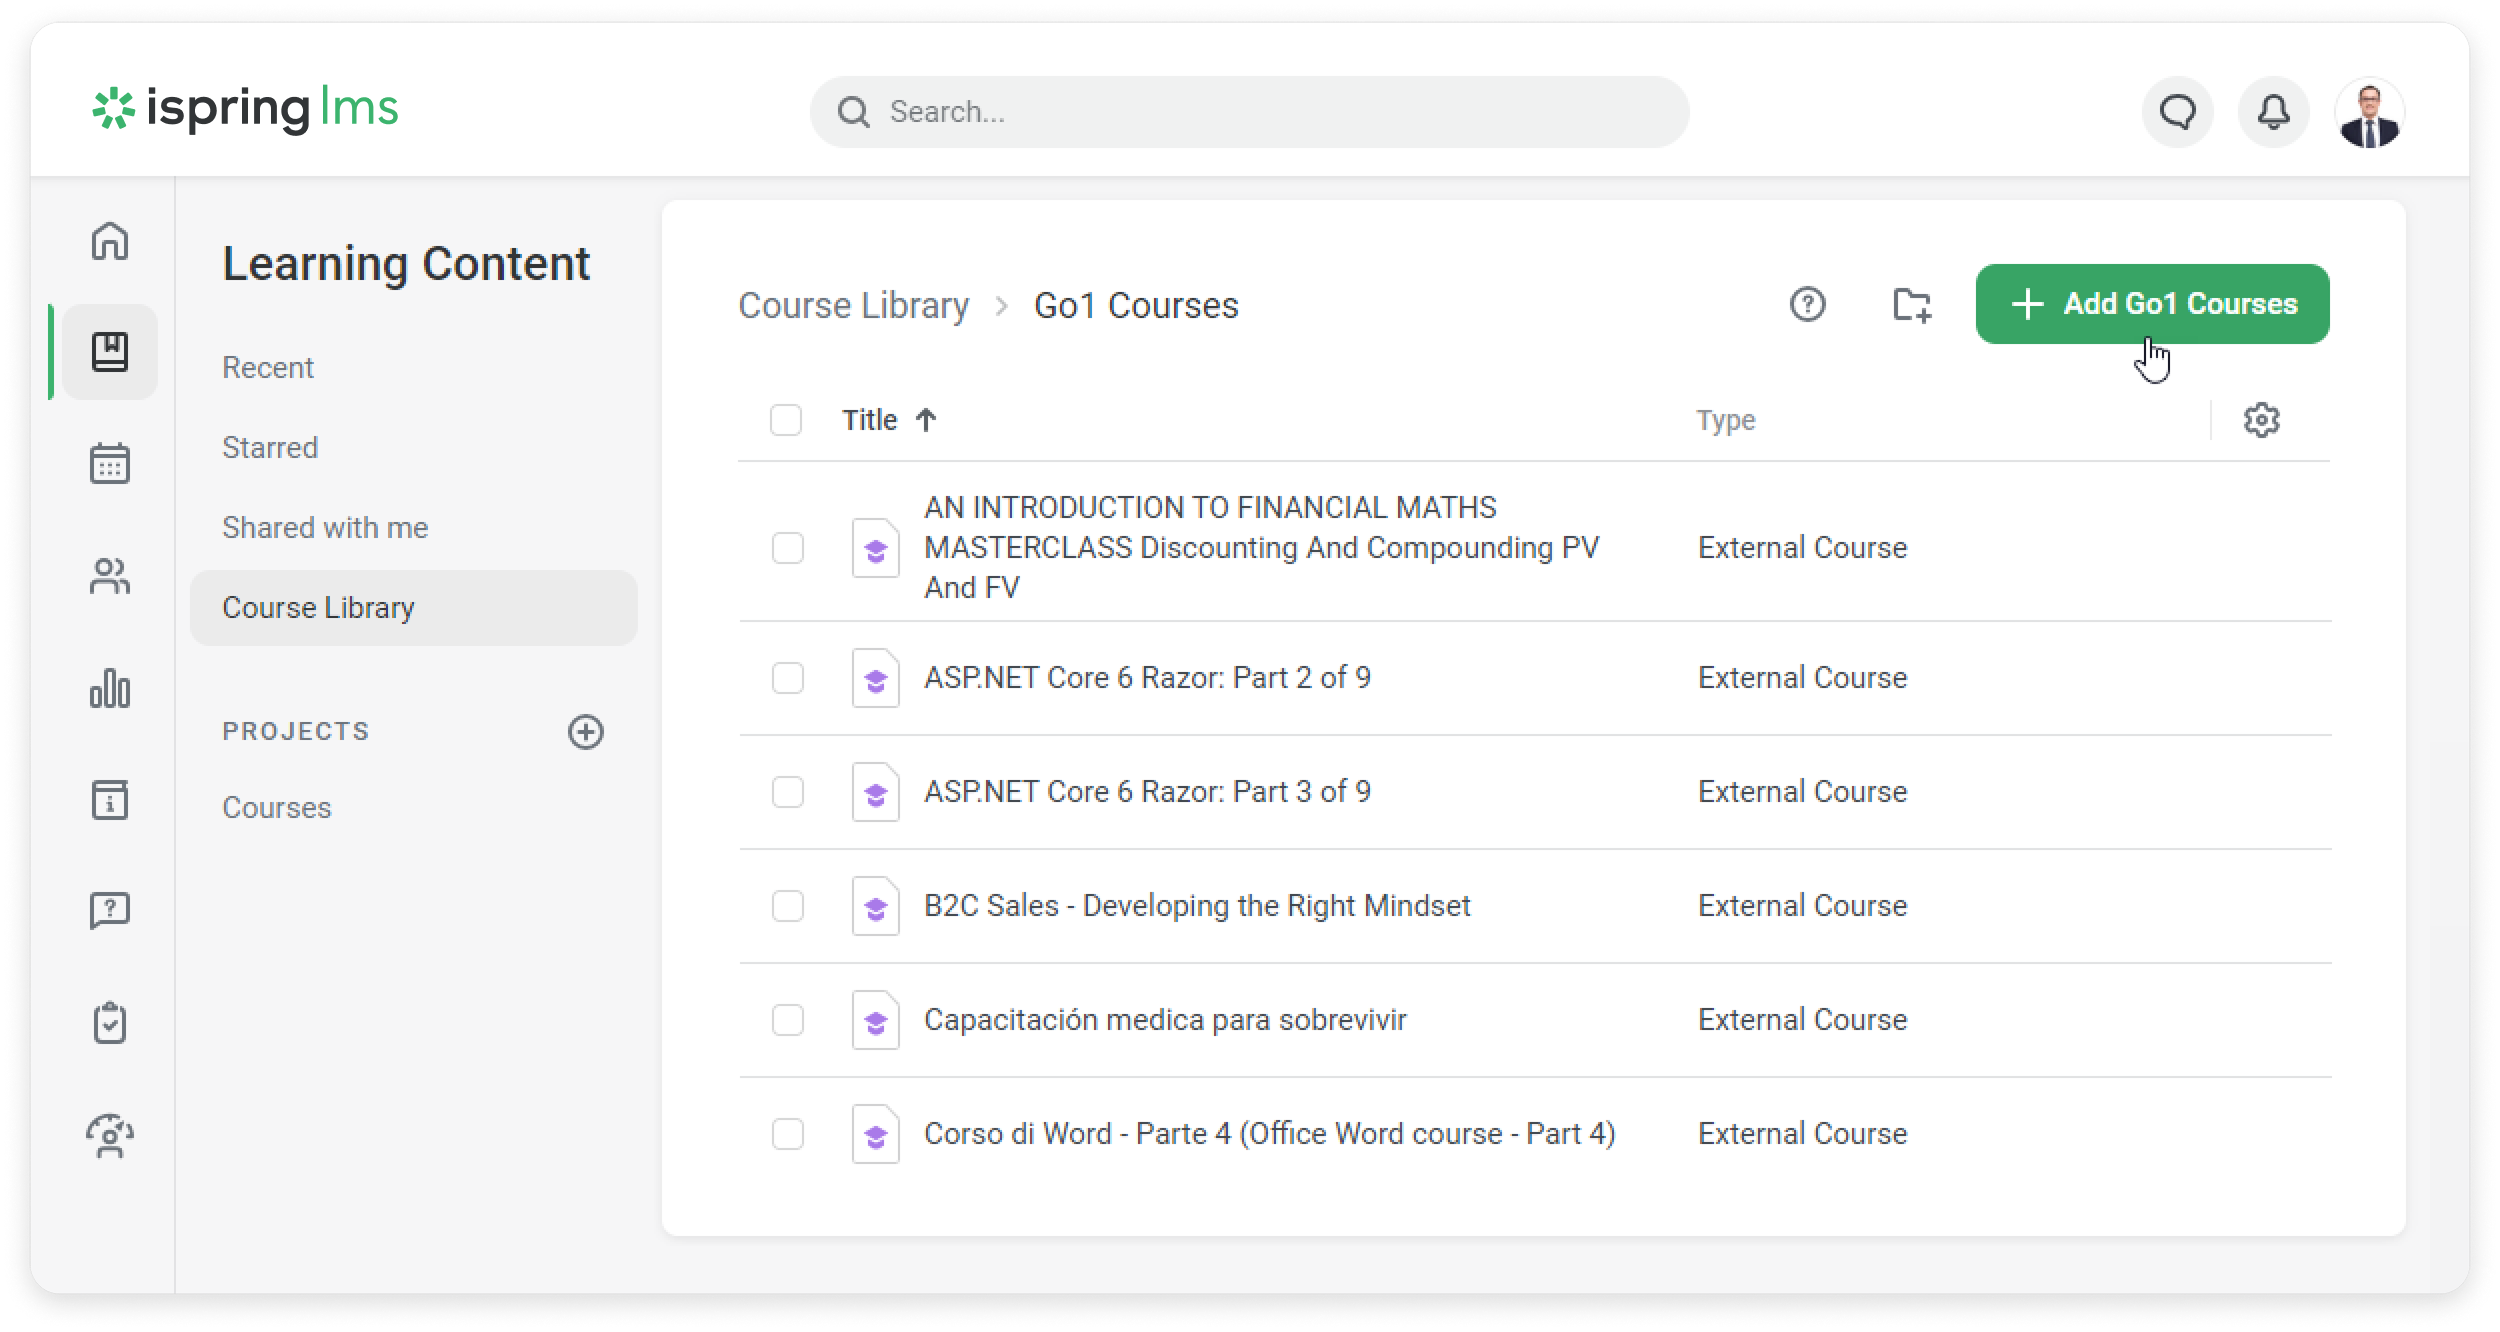2500x1332 pixels.
Task: Select checkbox for Capacitación medica course
Action: [x=788, y=1020]
